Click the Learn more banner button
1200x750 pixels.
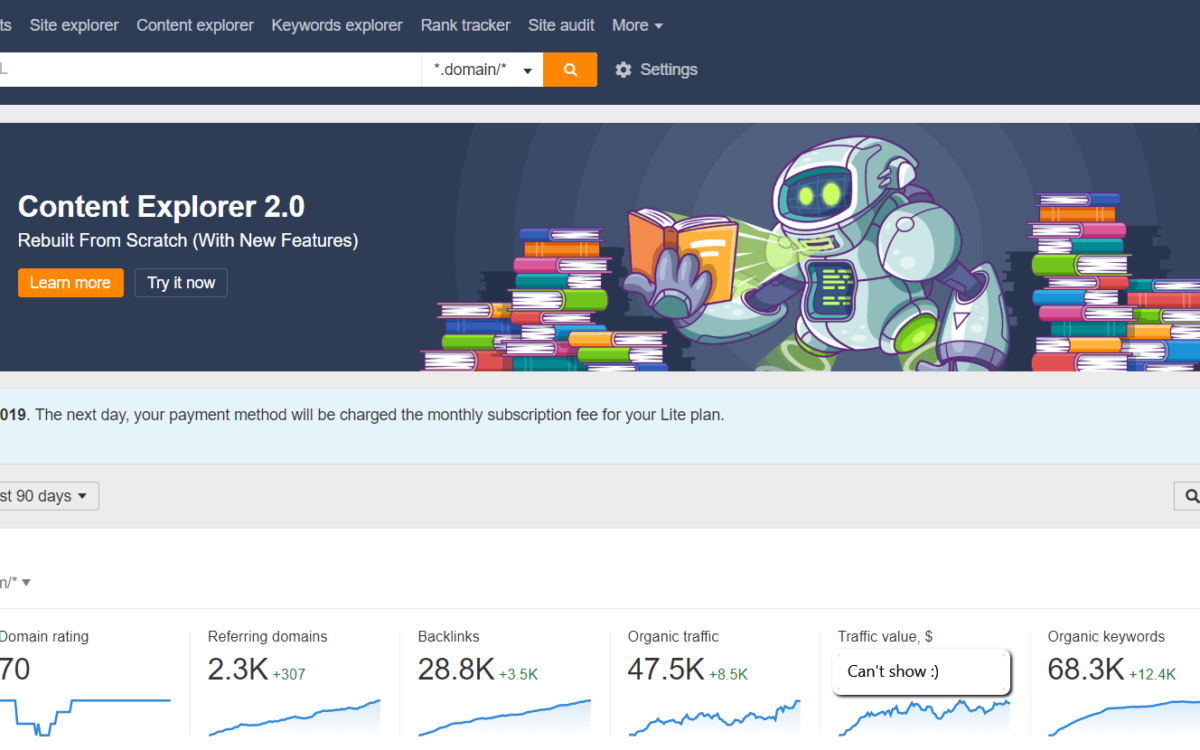(70, 283)
